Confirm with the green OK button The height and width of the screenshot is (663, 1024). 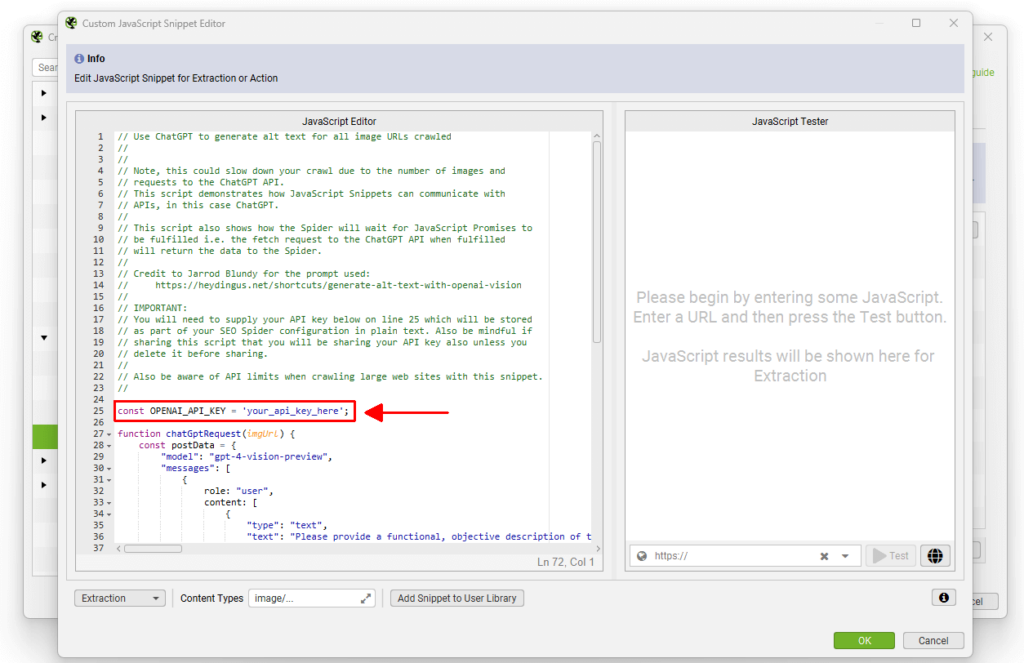[864, 640]
